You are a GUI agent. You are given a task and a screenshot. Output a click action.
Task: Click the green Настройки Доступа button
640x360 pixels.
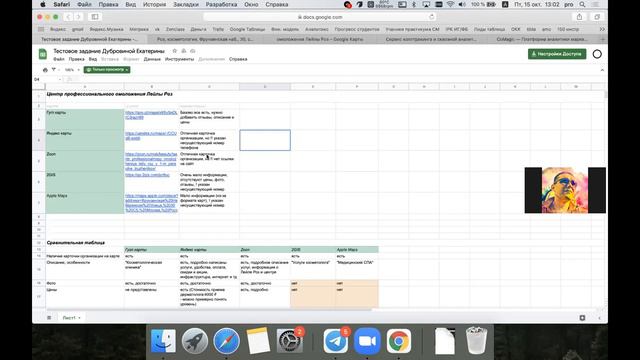[x=557, y=54]
